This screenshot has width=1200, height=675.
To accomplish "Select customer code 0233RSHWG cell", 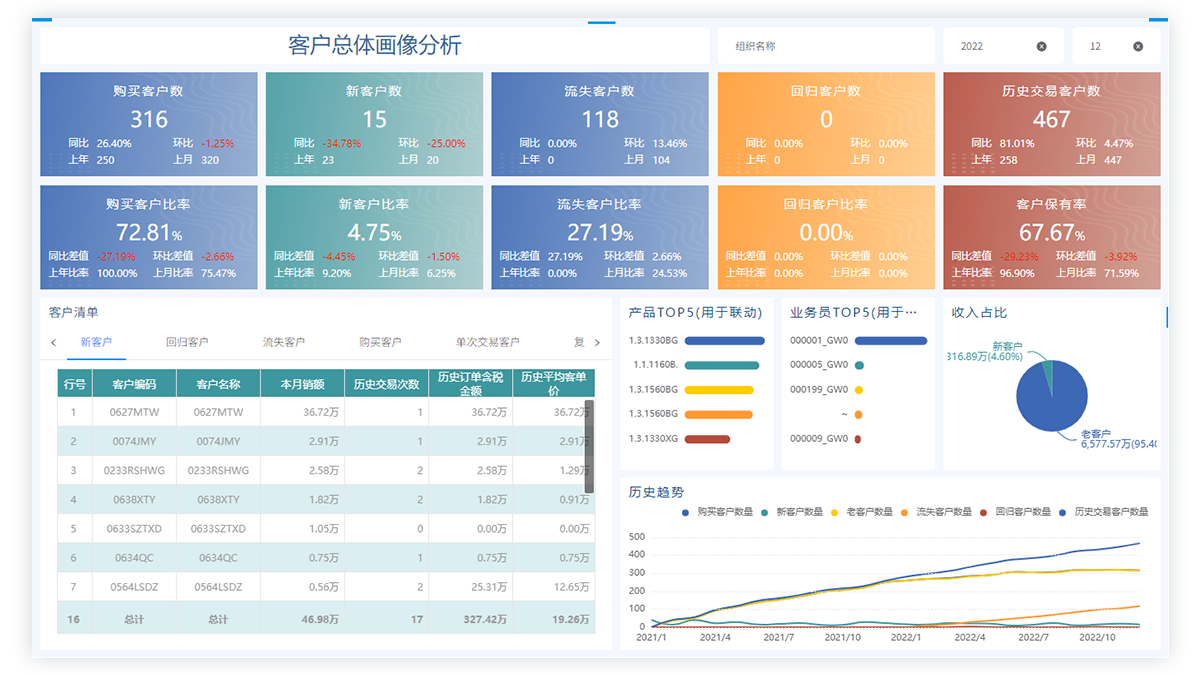I will [134, 470].
